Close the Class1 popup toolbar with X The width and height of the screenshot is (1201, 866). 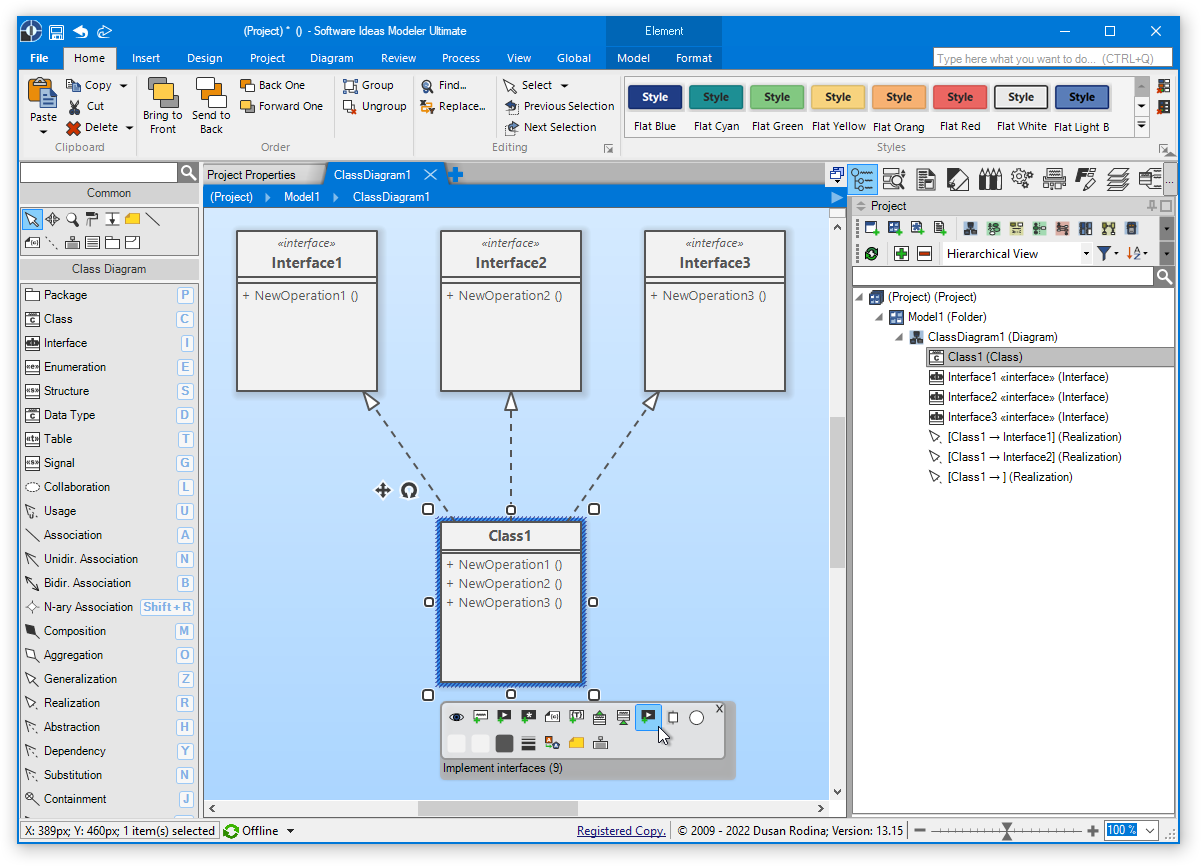719,708
